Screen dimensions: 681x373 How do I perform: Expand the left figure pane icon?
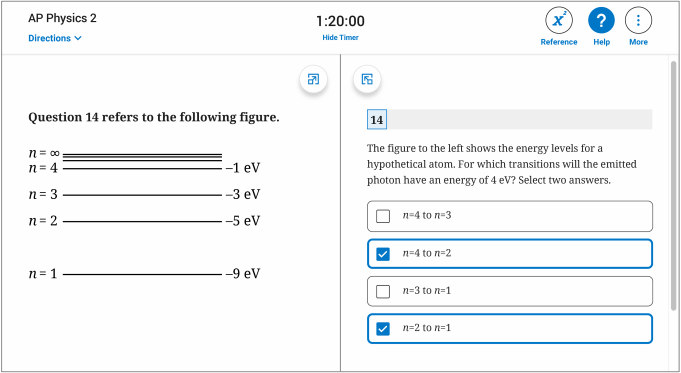pyautogui.click(x=313, y=79)
